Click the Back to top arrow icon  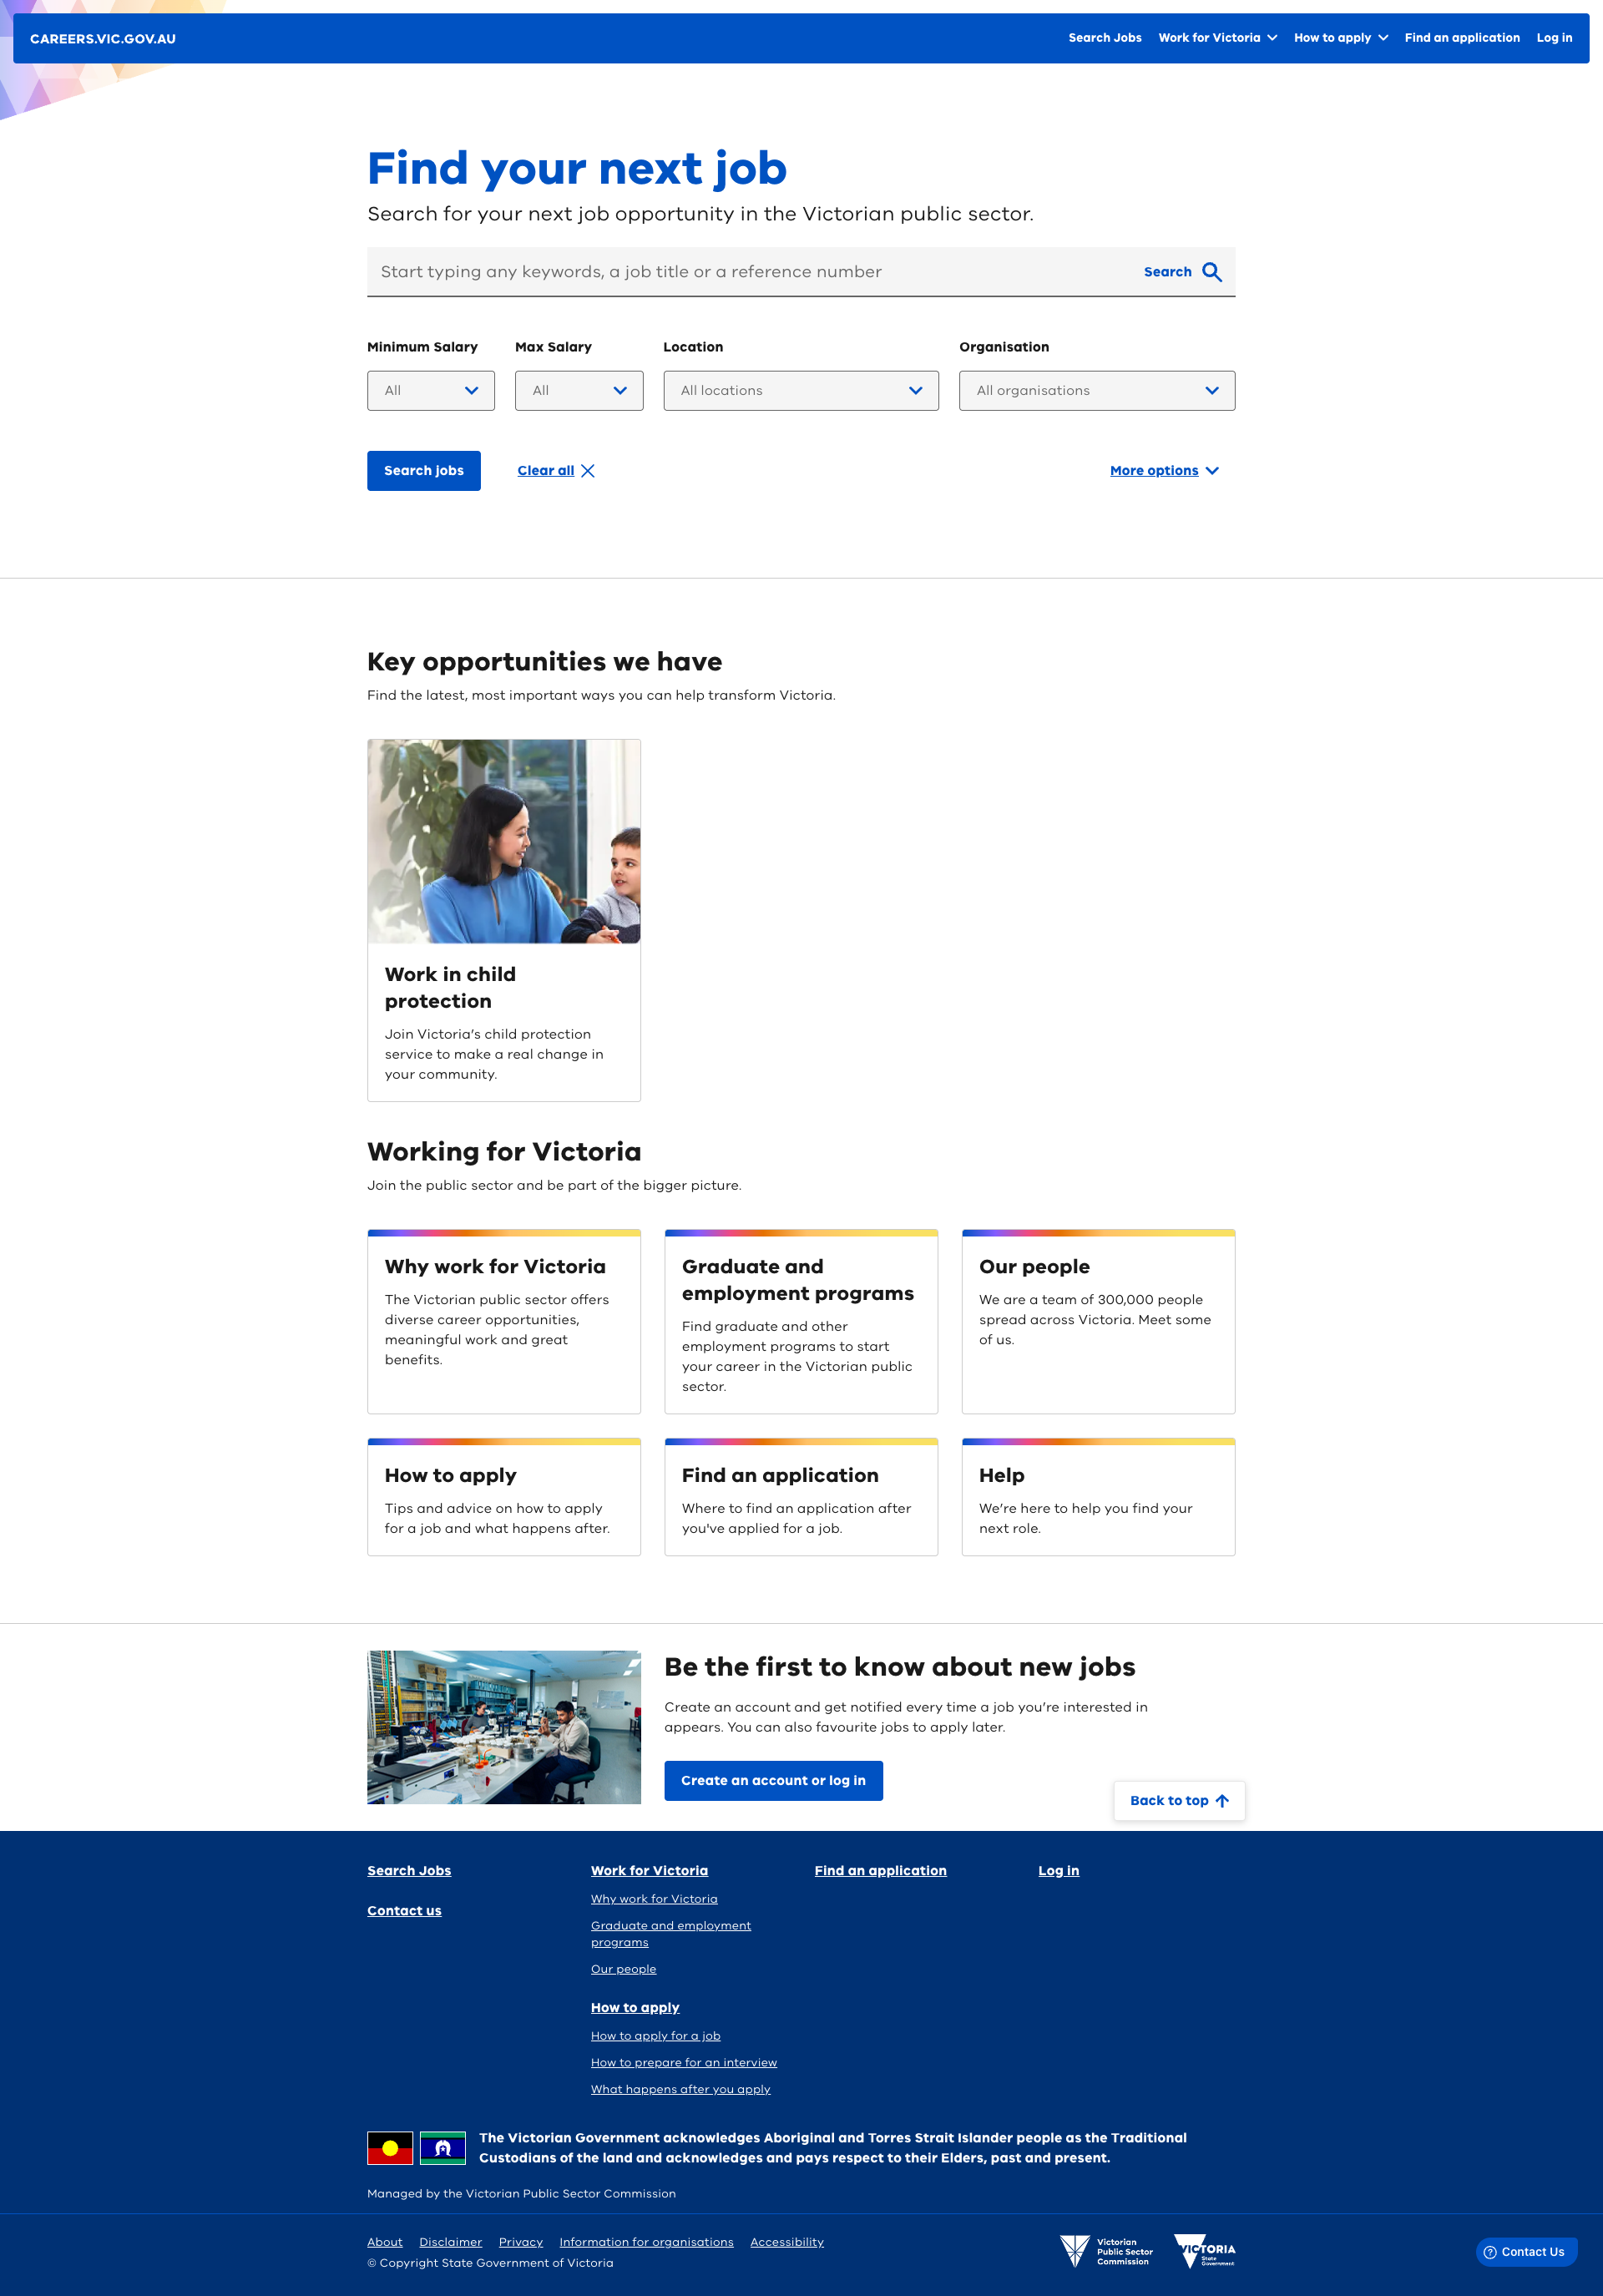pos(1222,1801)
